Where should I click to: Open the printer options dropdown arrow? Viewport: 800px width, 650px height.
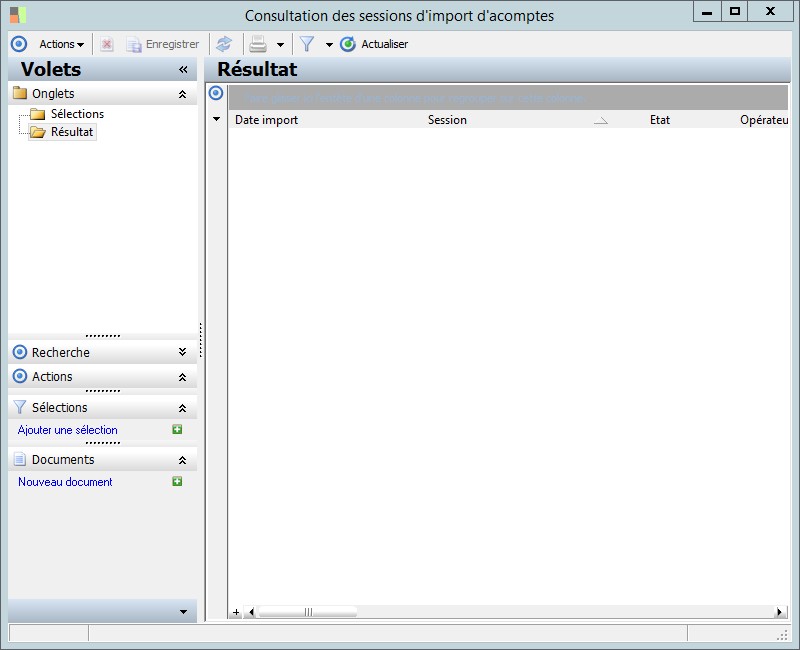coord(280,45)
